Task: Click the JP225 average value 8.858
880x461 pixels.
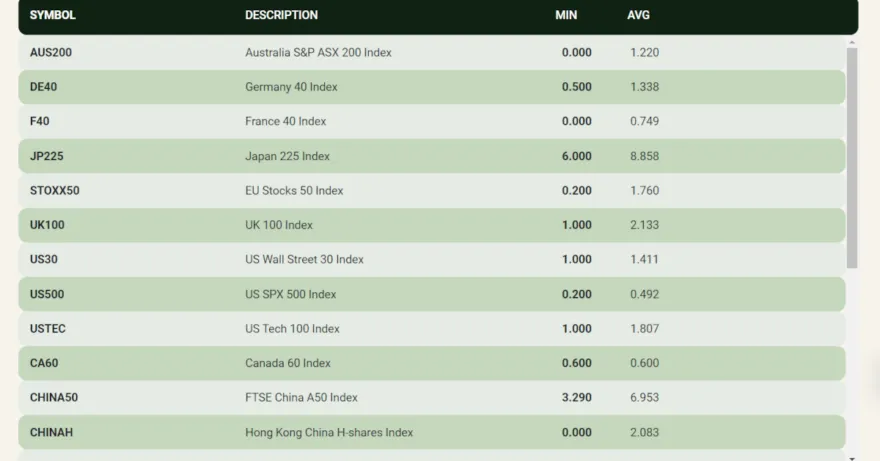Action: point(644,156)
